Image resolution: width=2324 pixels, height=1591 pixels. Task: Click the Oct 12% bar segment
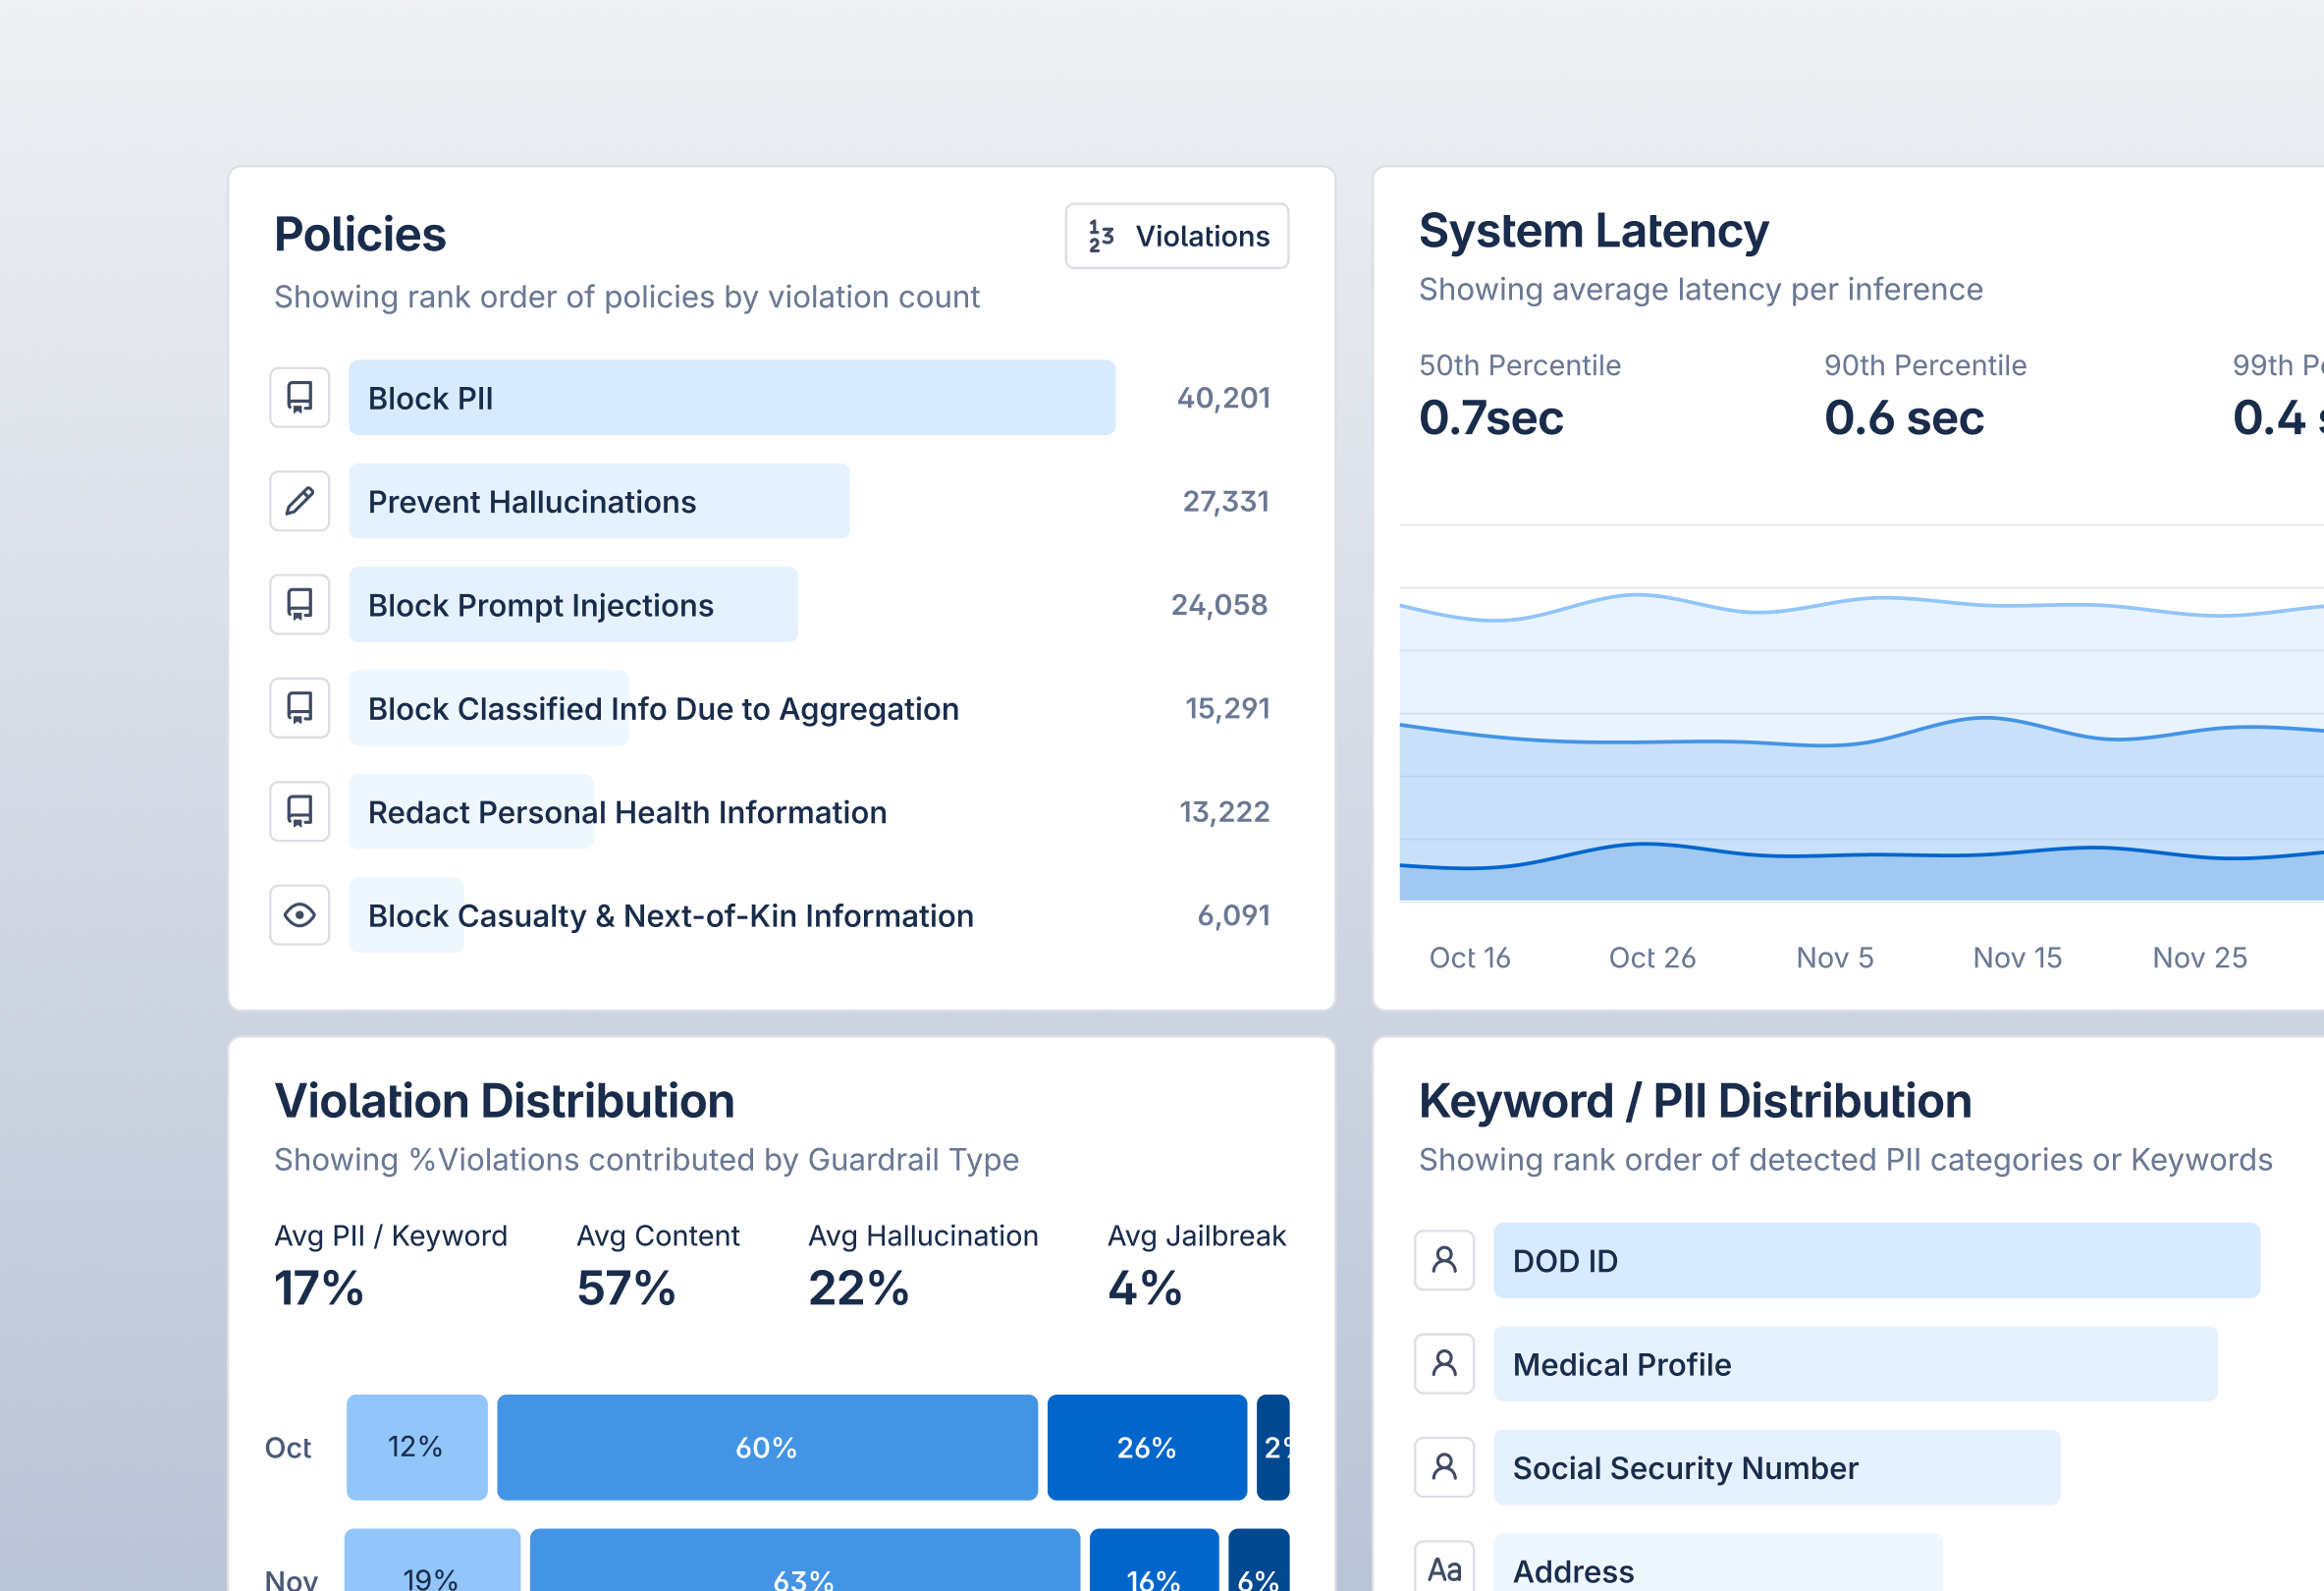[417, 1447]
